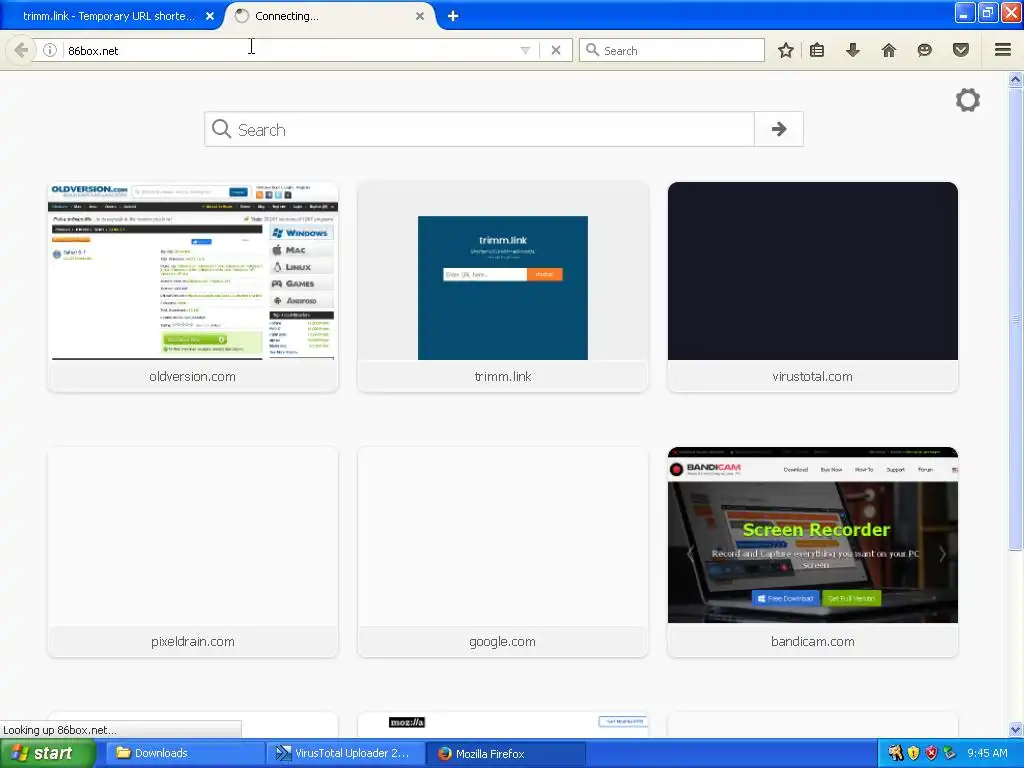The image size is (1024, 768).
Task: Click the toolbar Search box
Action: (x=672, y=50)
